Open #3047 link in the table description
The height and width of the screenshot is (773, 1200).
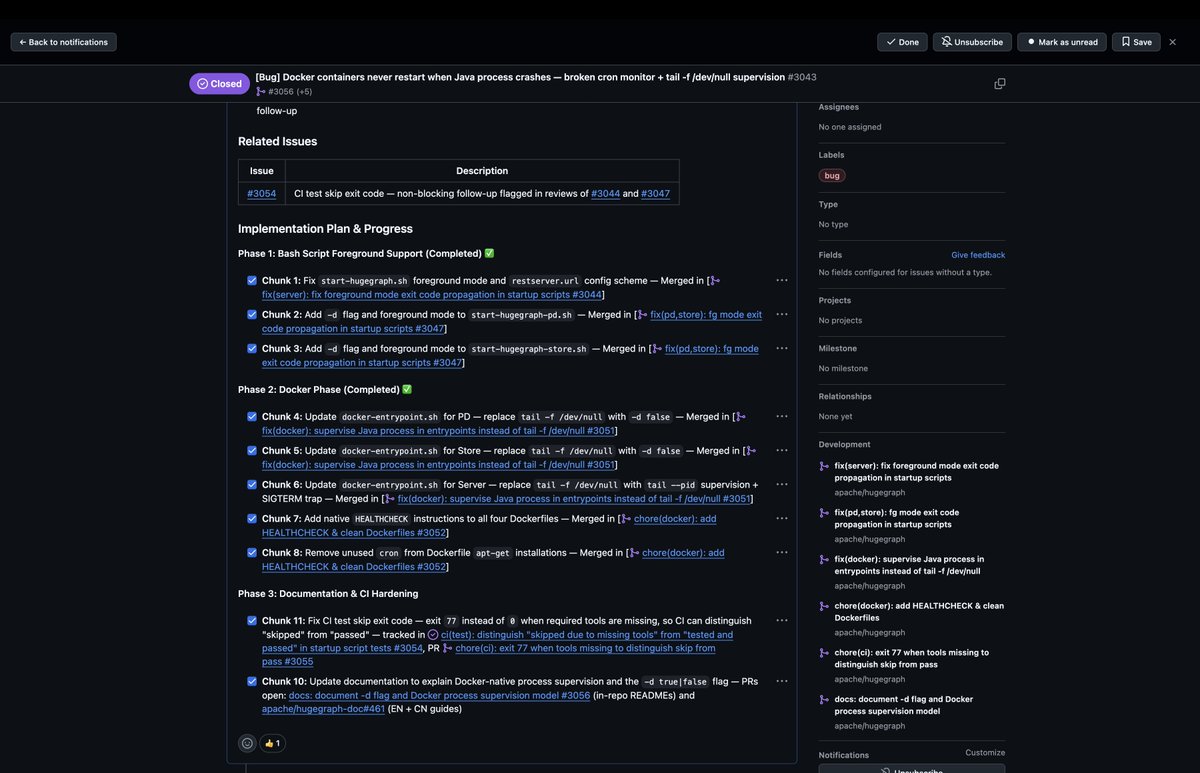656,193
